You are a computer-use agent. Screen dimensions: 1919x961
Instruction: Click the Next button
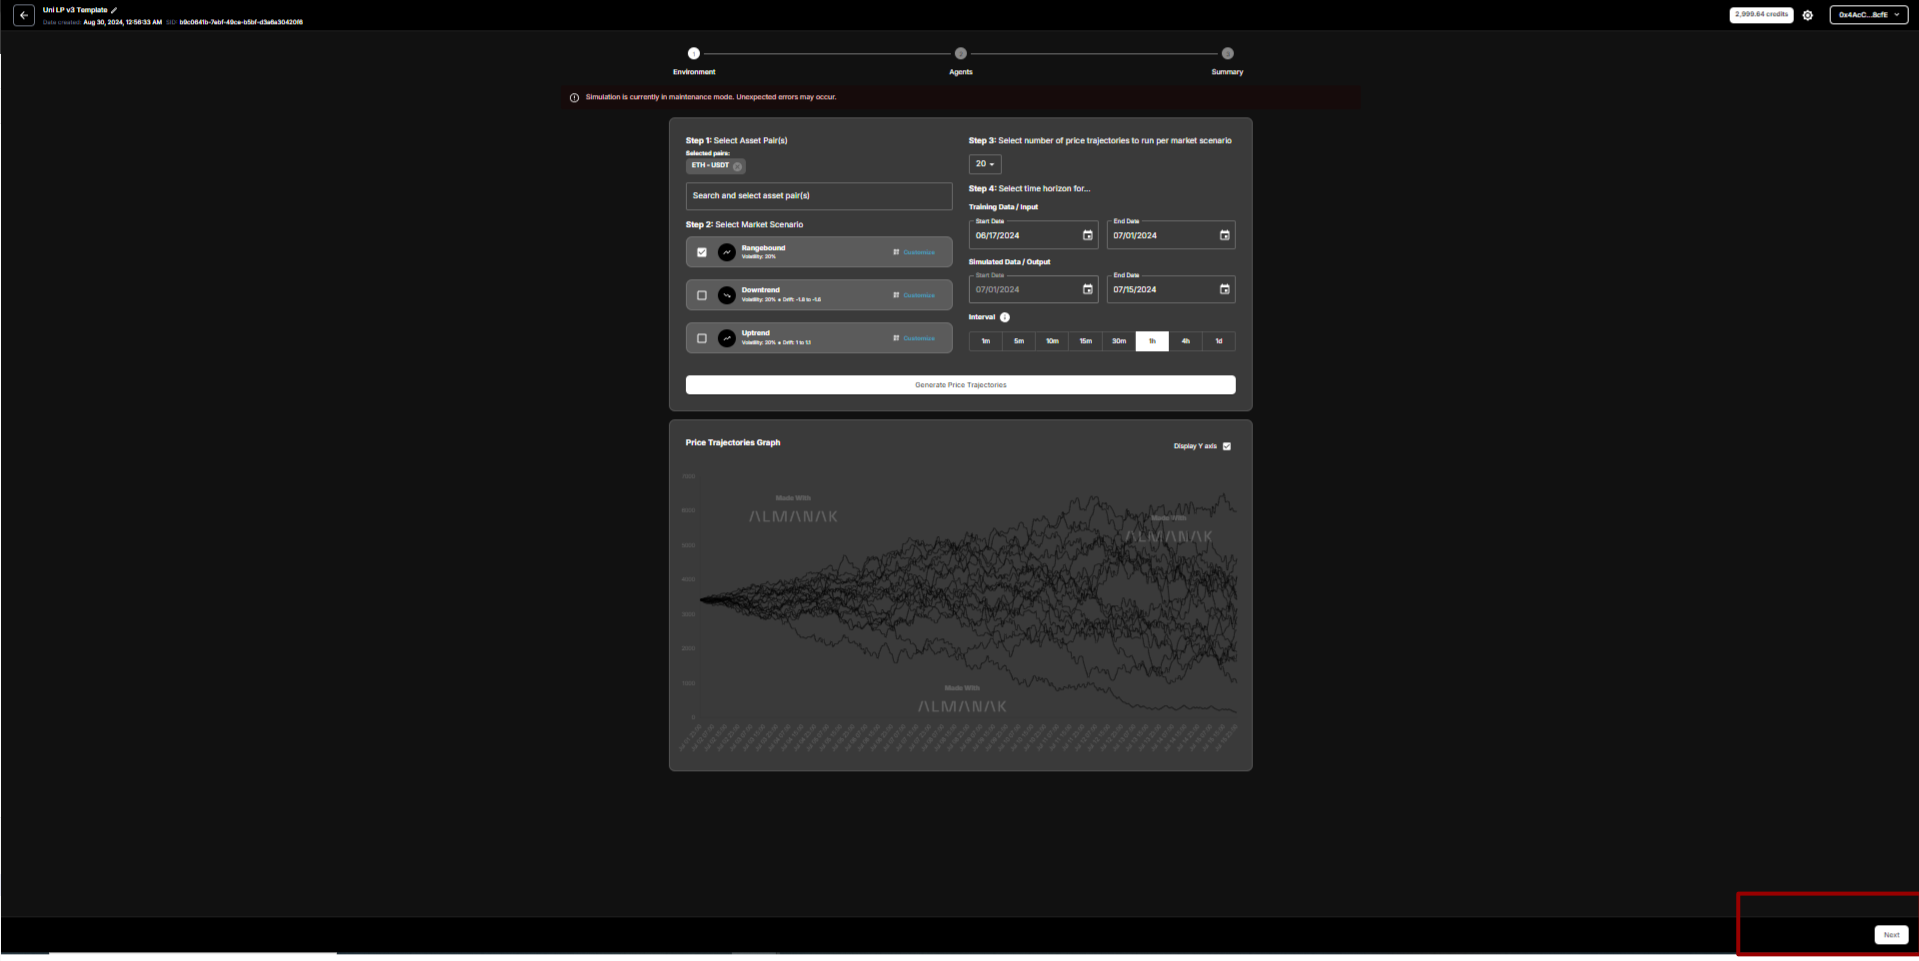(1891, 935)
